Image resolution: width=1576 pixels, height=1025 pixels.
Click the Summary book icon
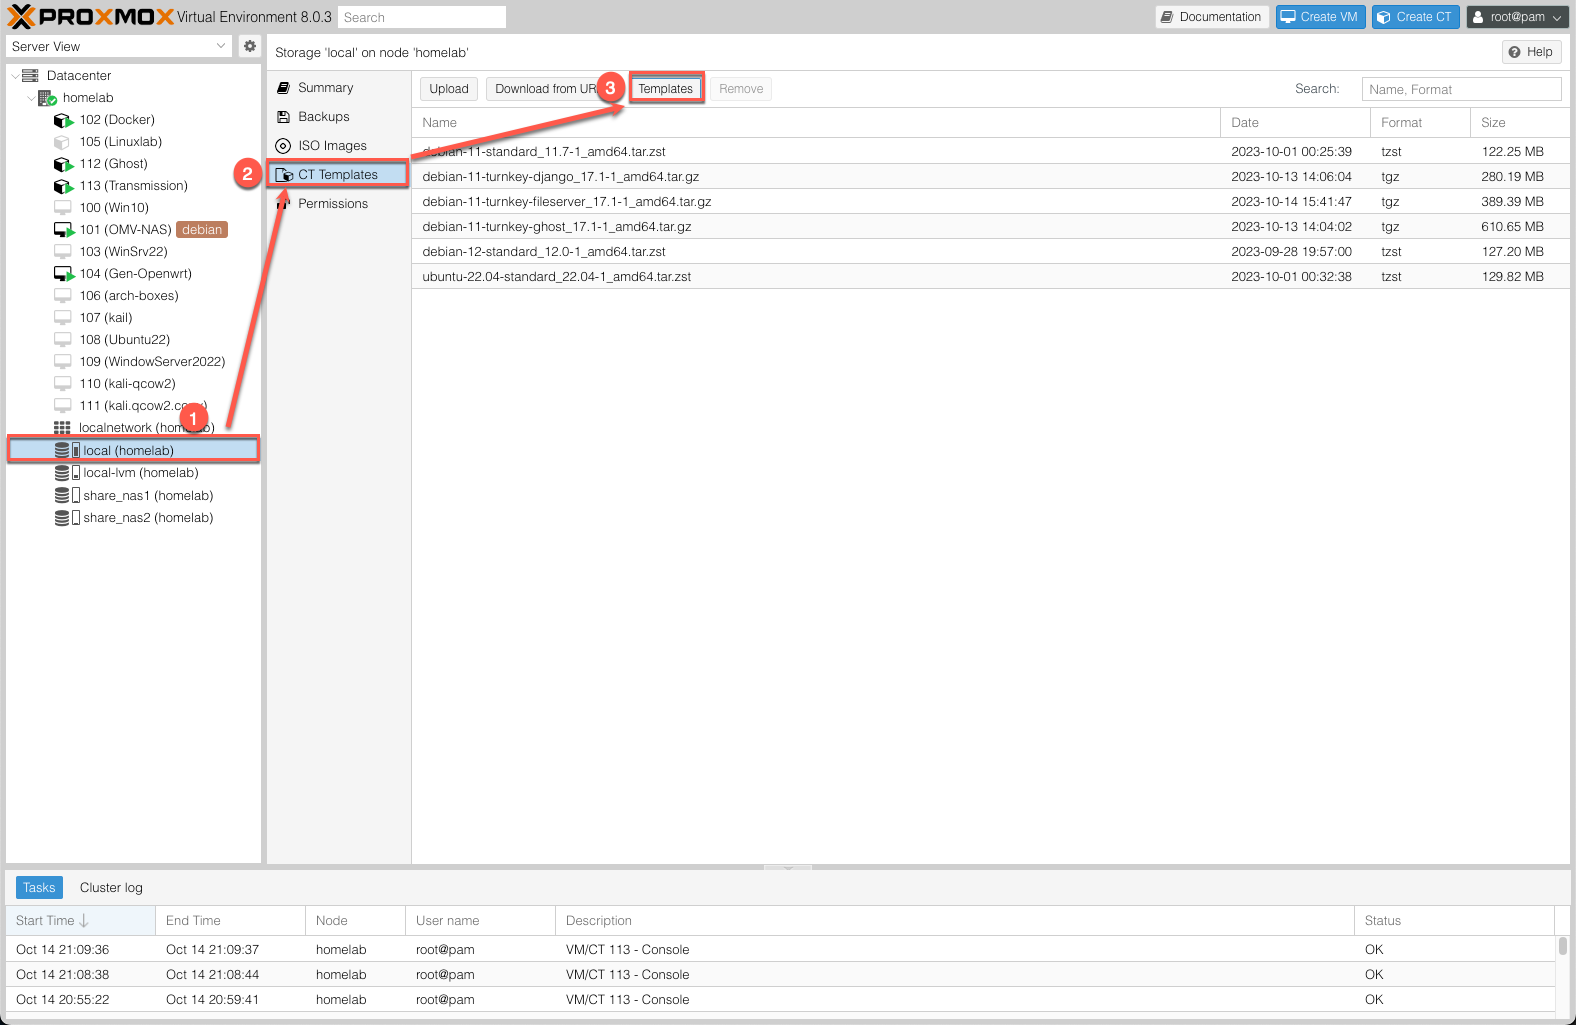[x=283, y=88]
